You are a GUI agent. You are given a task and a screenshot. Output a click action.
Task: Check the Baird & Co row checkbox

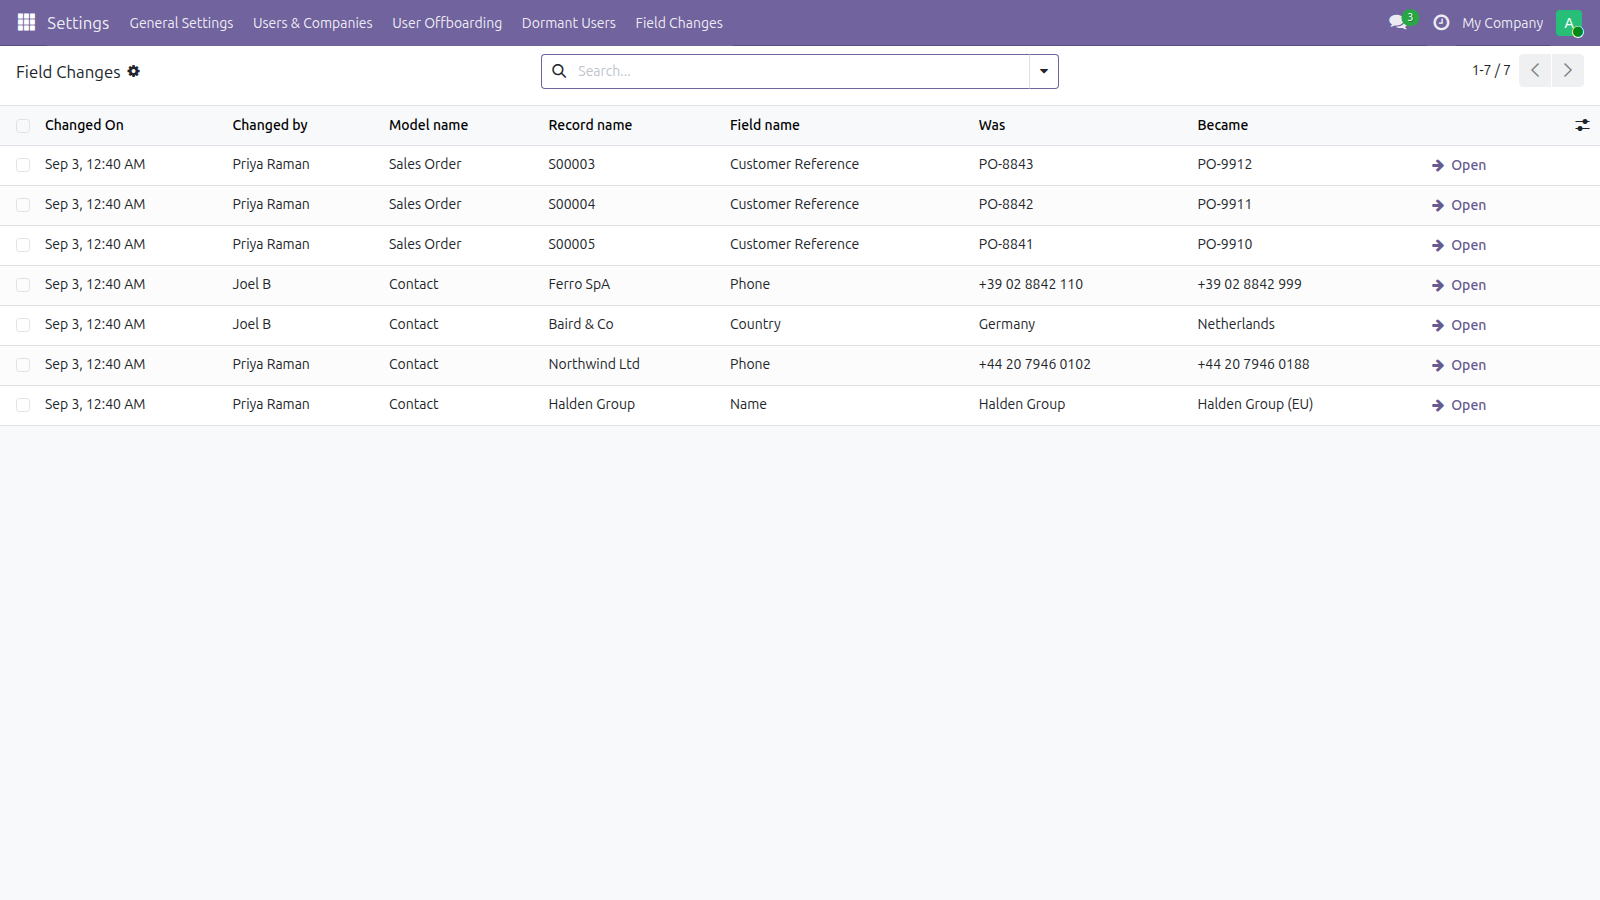(23, 325)
